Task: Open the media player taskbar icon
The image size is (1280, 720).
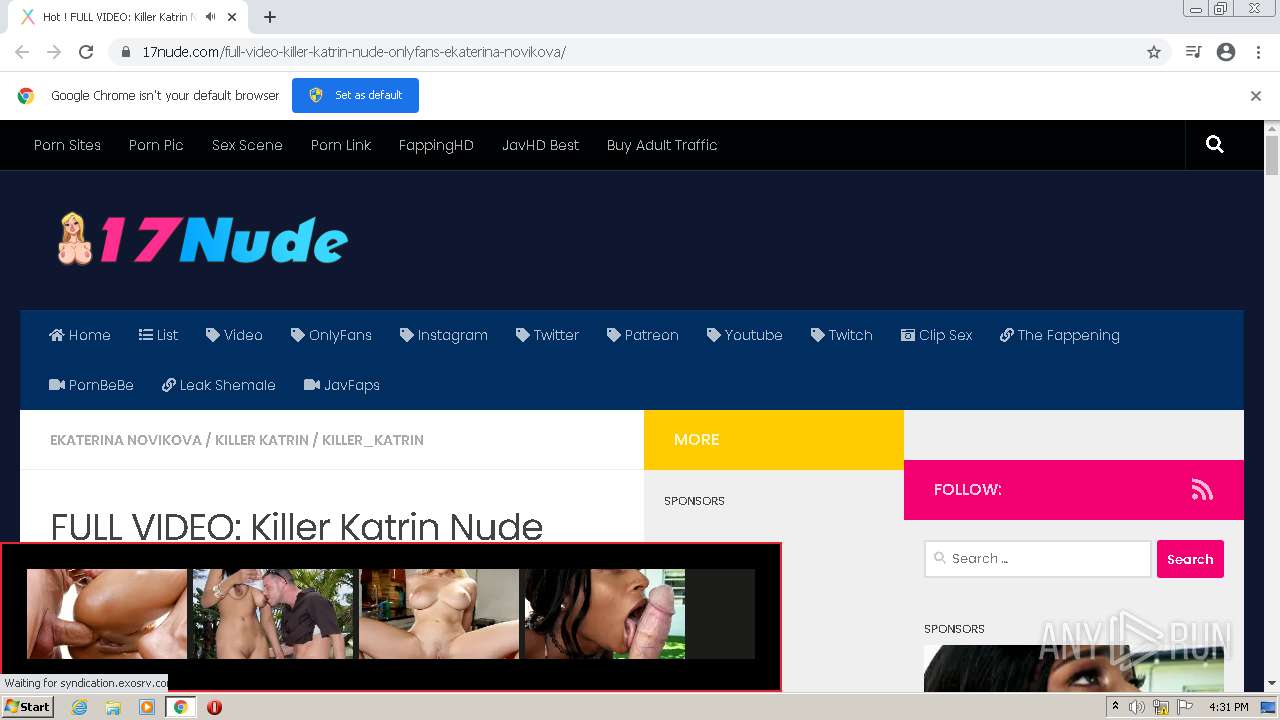Action: pos(147,707)
